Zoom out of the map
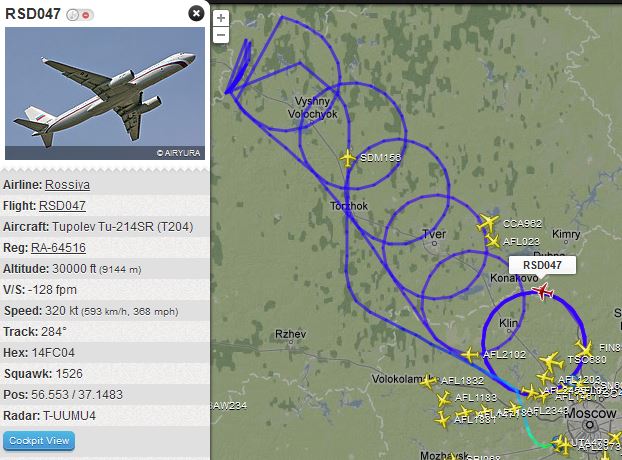 [221, 35]
